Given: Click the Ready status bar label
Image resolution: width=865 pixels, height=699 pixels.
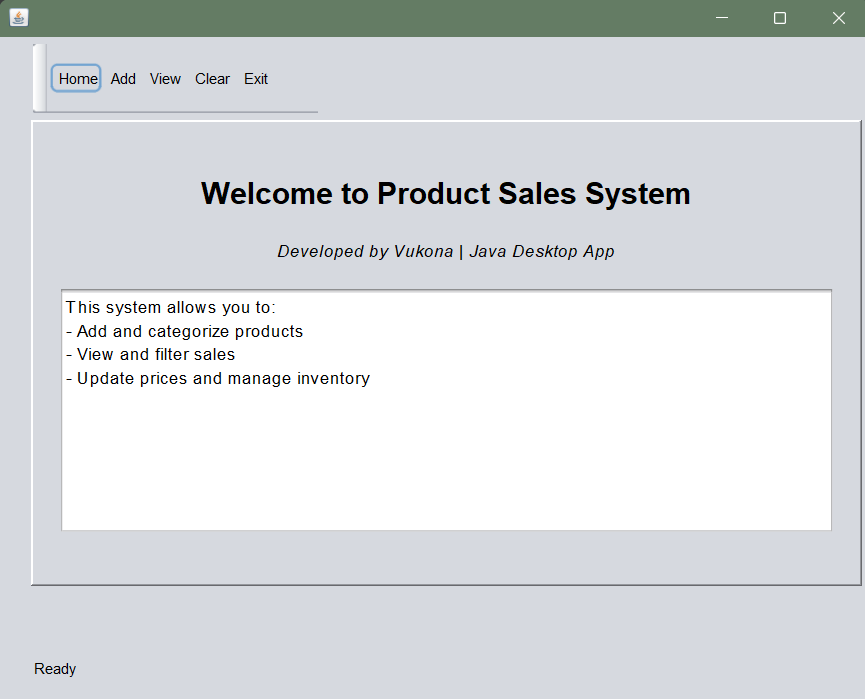Looking at the screenshot, I should tap(55, 669).
